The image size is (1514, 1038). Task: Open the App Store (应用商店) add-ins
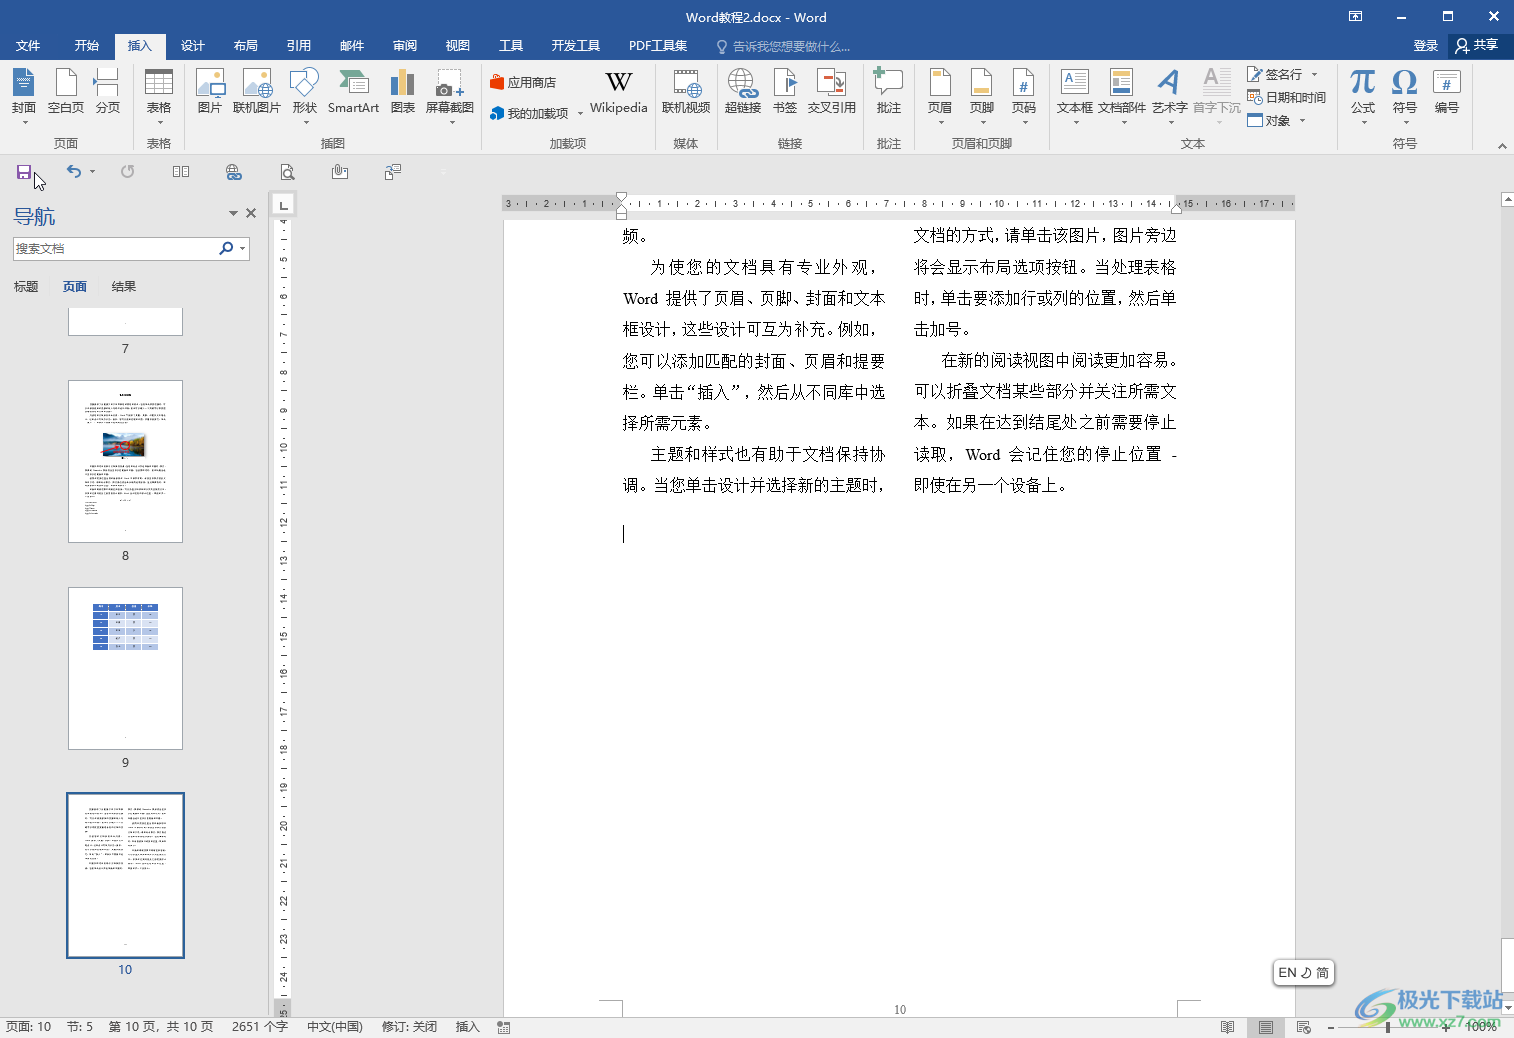click(x=523, y=83)
